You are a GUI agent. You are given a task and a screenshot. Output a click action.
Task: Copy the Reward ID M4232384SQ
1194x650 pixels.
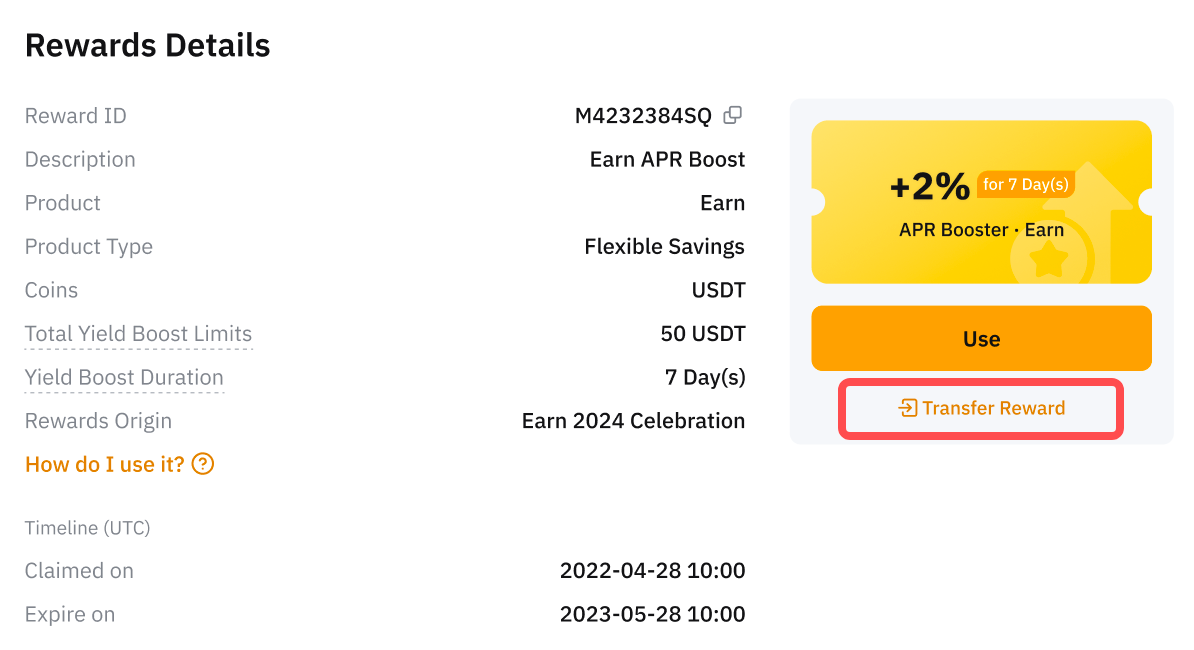733,115
